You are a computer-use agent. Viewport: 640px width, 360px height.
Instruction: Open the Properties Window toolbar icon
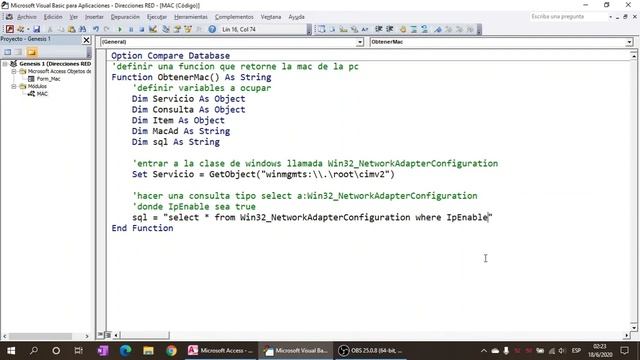coord(177,29)
